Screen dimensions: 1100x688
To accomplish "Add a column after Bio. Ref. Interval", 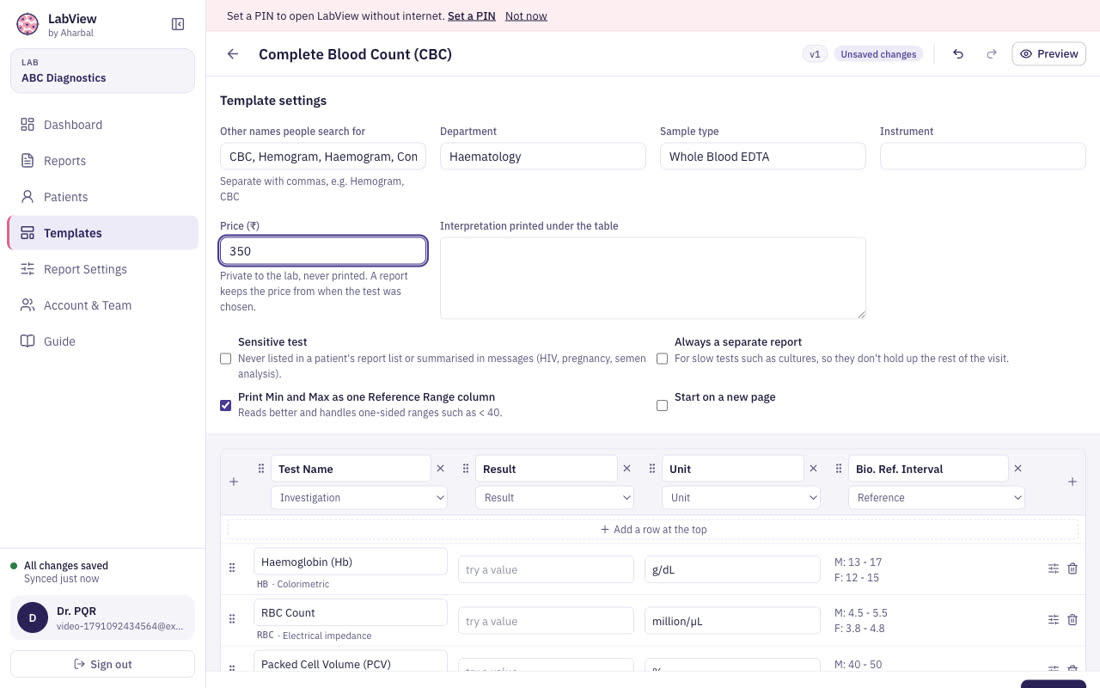I will pos(1072,482).
